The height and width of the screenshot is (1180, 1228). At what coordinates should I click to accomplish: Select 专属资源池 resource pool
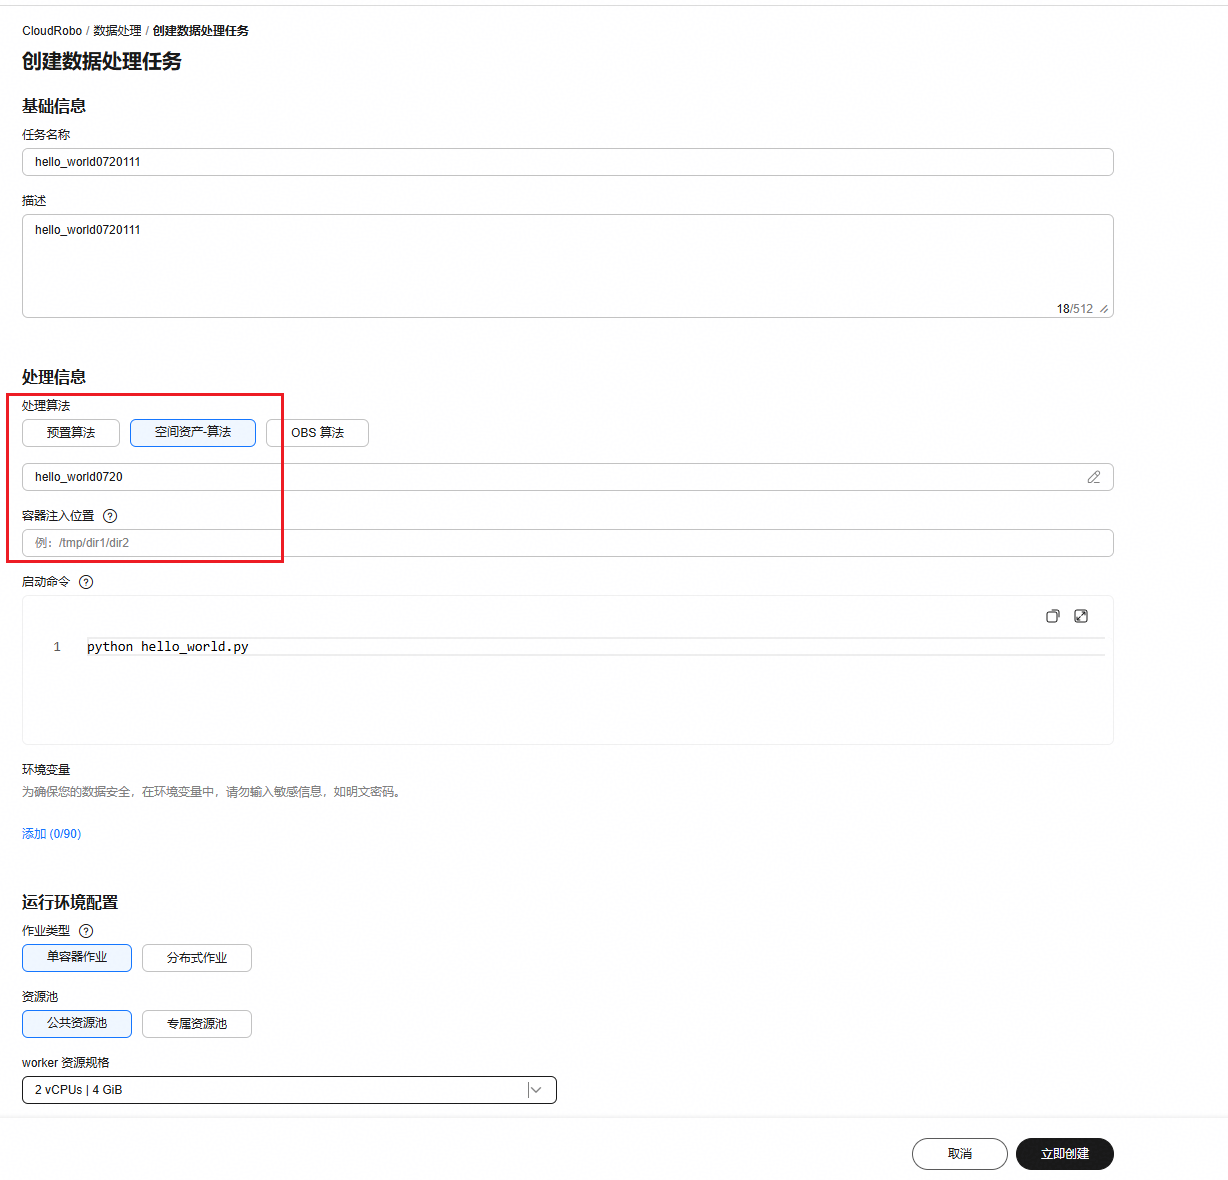197,1024
